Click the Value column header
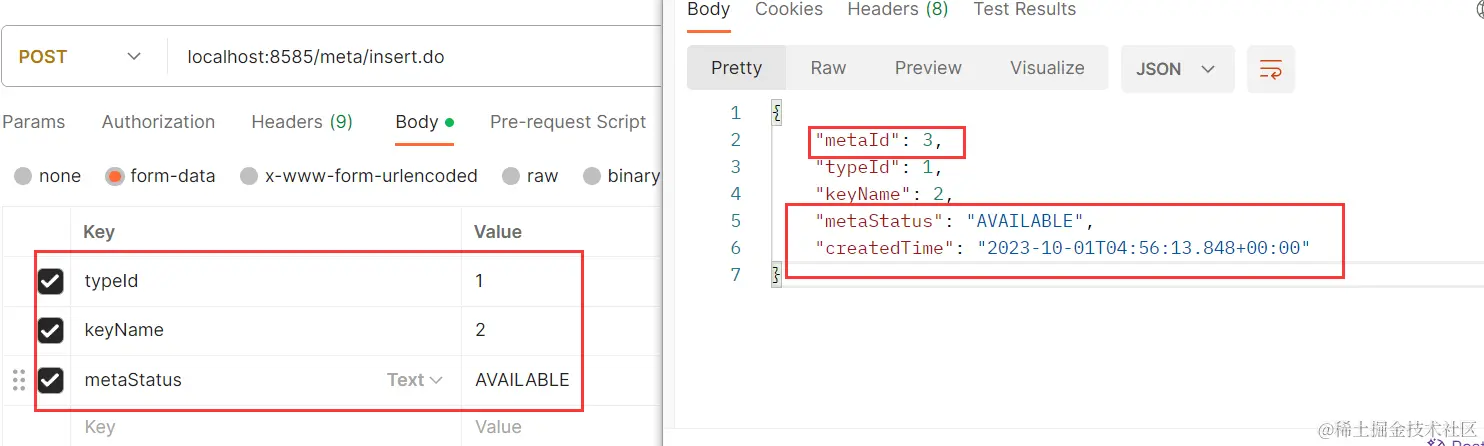The width and height of the screenshot is (1484, 446). click(498, 232)
